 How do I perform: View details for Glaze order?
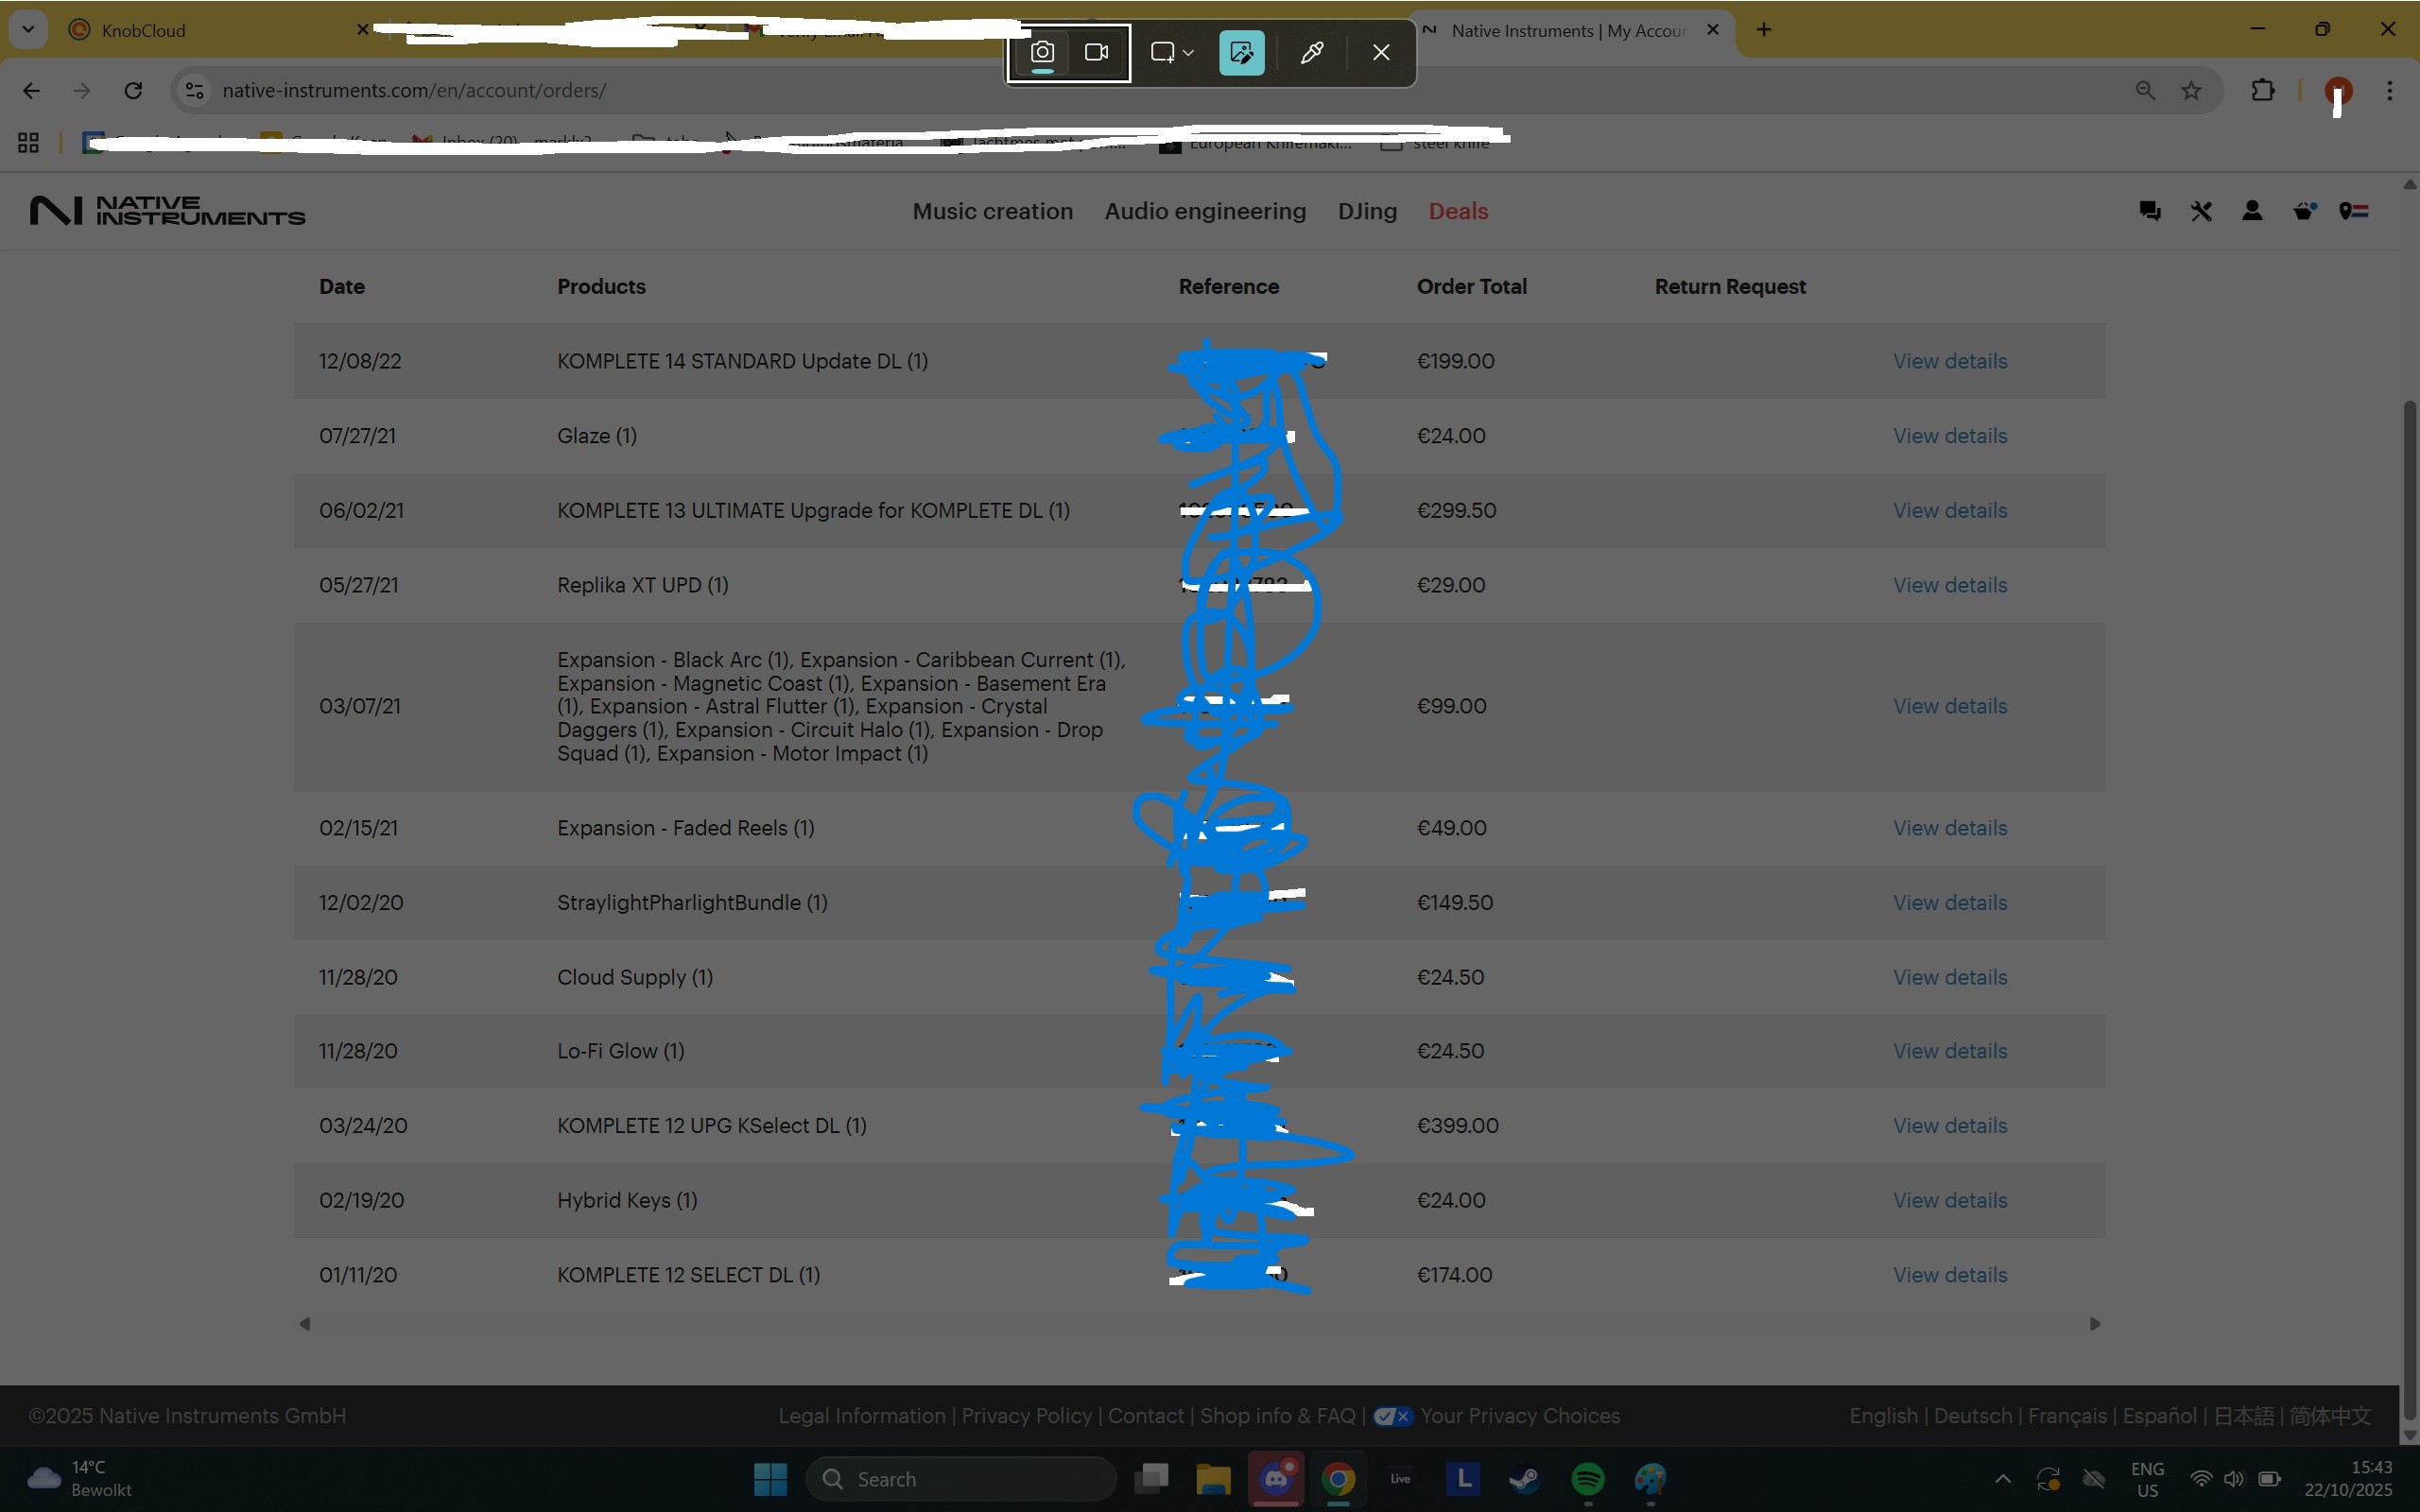[x=1949, y=436]
